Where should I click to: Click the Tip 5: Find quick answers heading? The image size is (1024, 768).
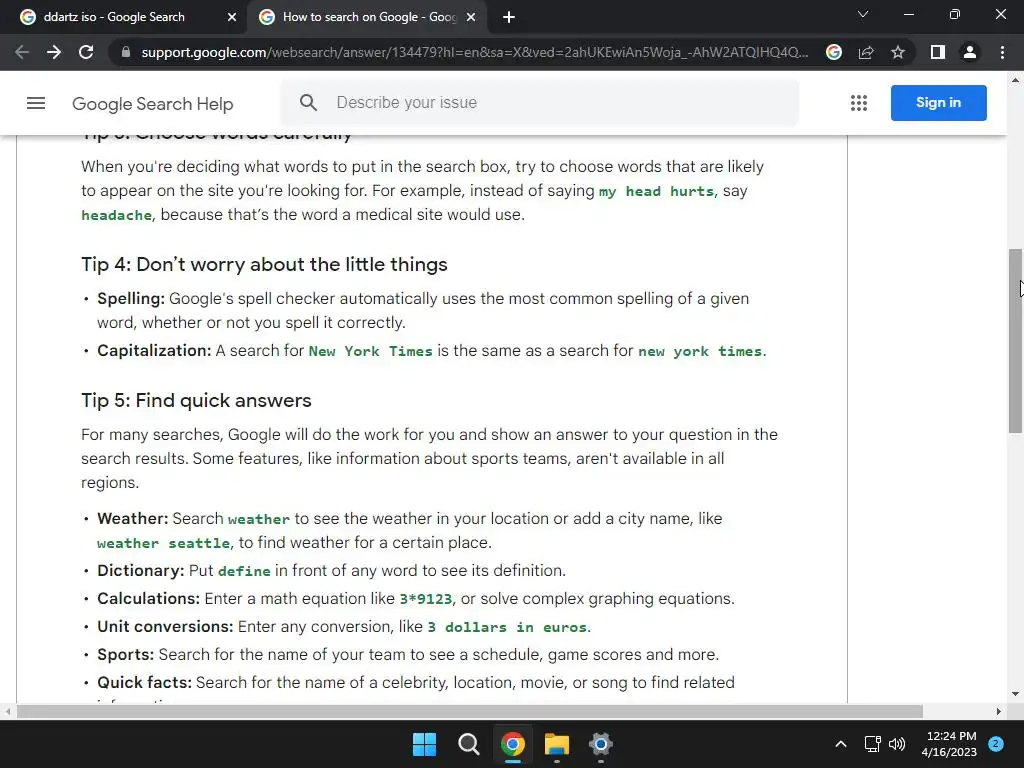click(x=196, y=400)
